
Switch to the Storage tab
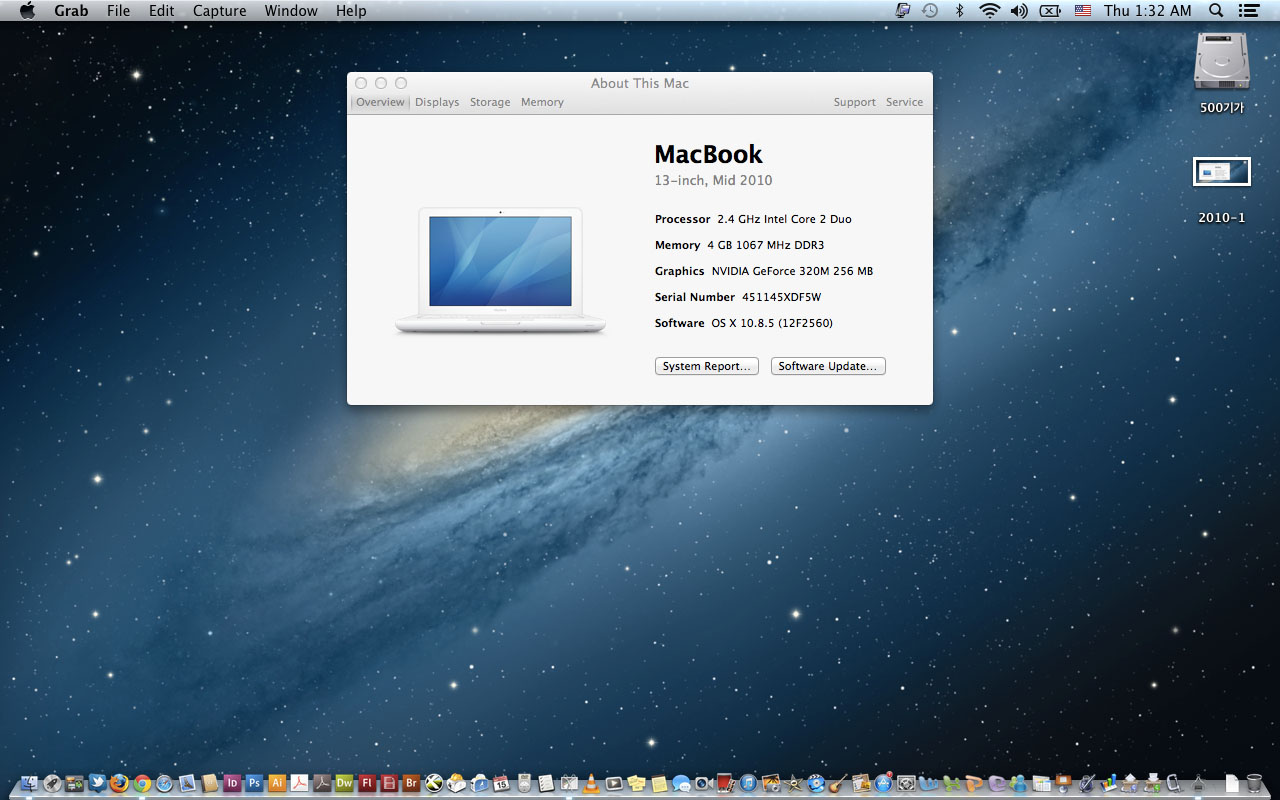pyautogui.click(x=490, y=102)
